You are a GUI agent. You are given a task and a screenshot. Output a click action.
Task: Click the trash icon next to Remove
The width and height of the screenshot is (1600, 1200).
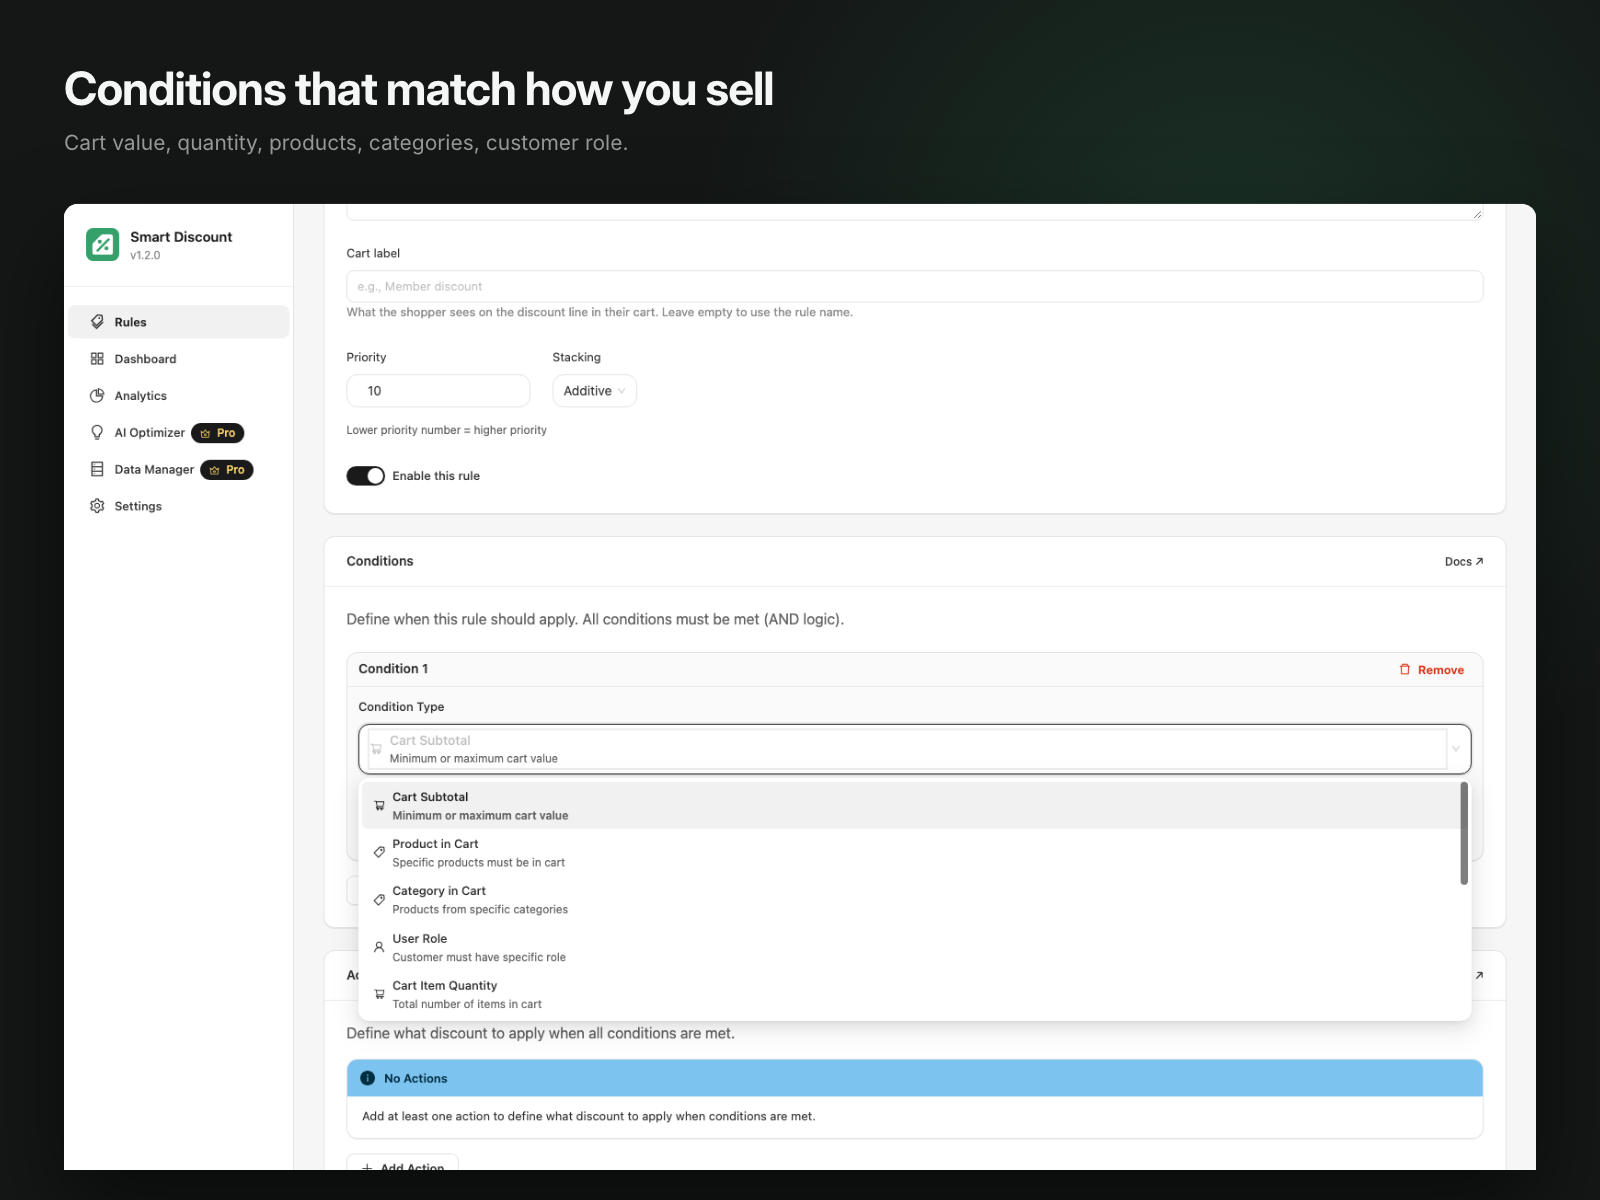click(1405, 669)
